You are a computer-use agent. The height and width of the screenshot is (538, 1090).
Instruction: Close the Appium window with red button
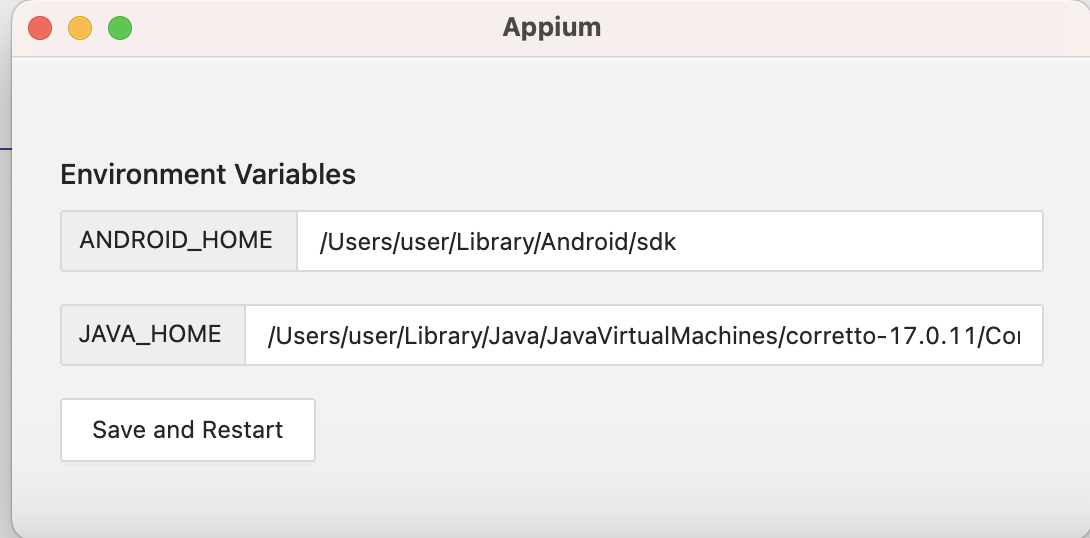pyautogui.click(x=40, y=28)
